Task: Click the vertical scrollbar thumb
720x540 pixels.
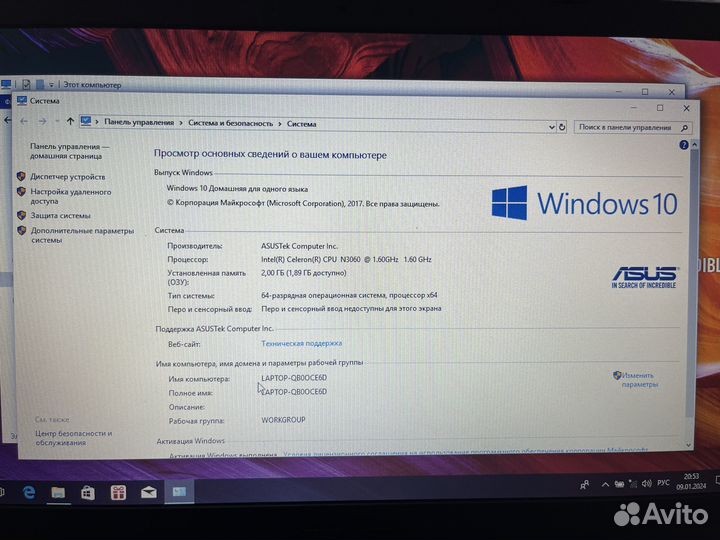Action: [692, 282]
